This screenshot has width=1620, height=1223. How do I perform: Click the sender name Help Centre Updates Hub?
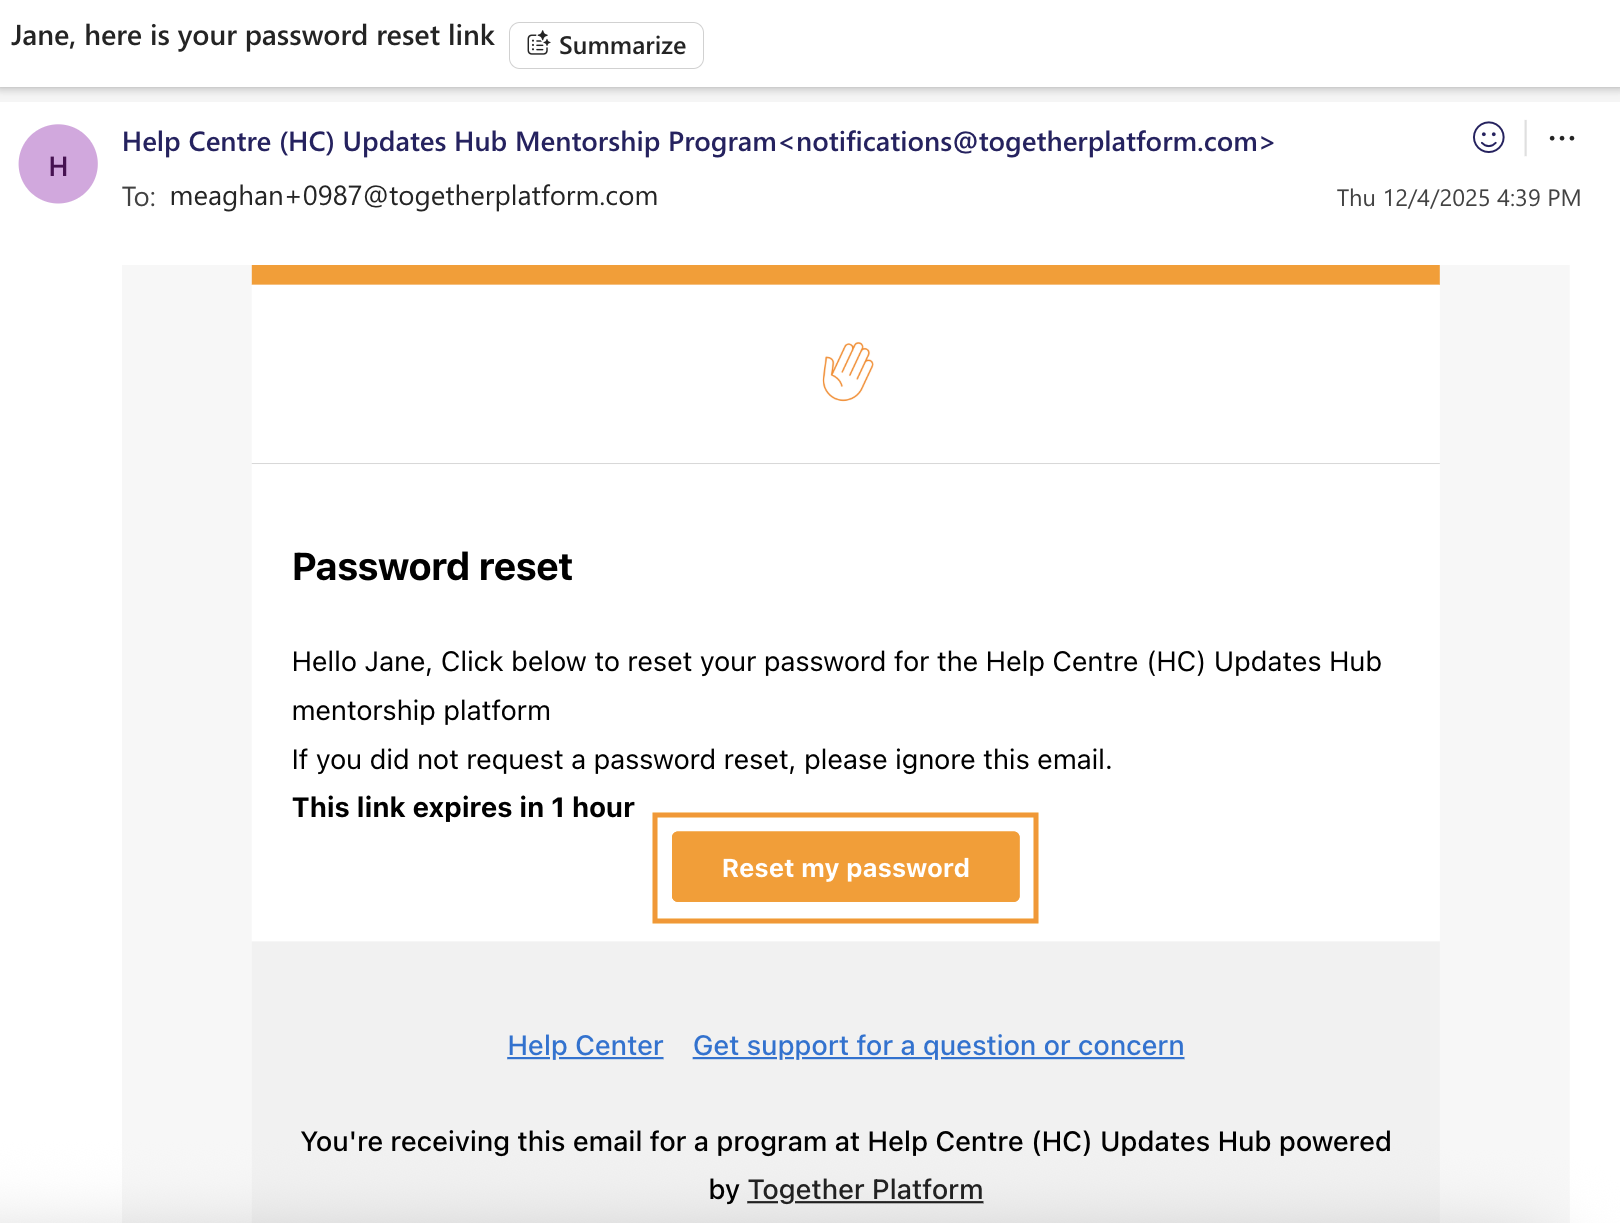(x=448, y=142)
